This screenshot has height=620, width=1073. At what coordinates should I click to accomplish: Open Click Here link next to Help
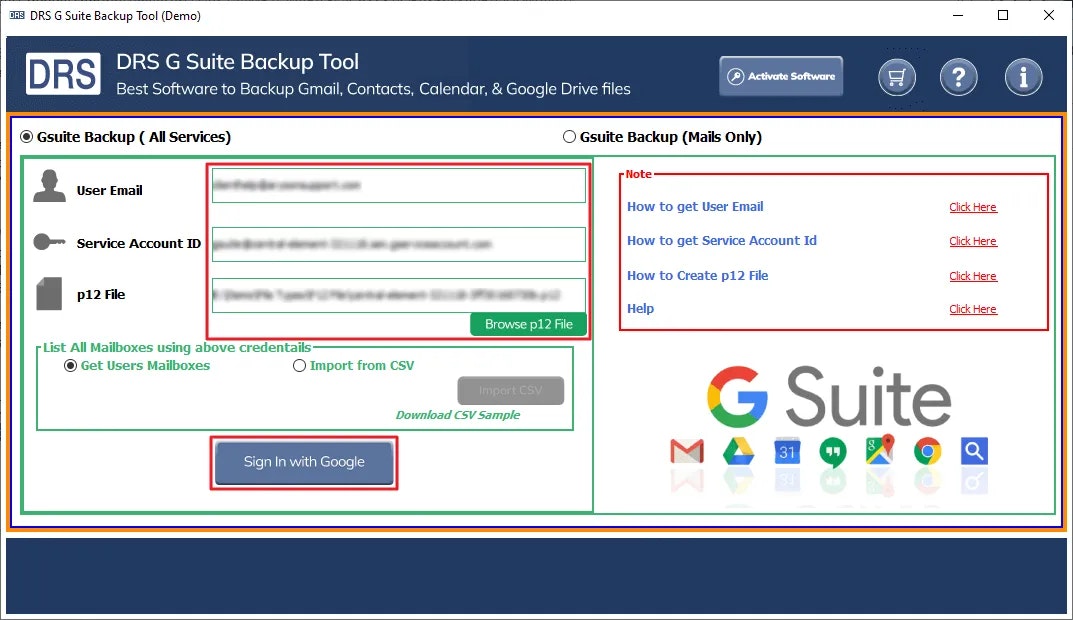click(972, 309)
